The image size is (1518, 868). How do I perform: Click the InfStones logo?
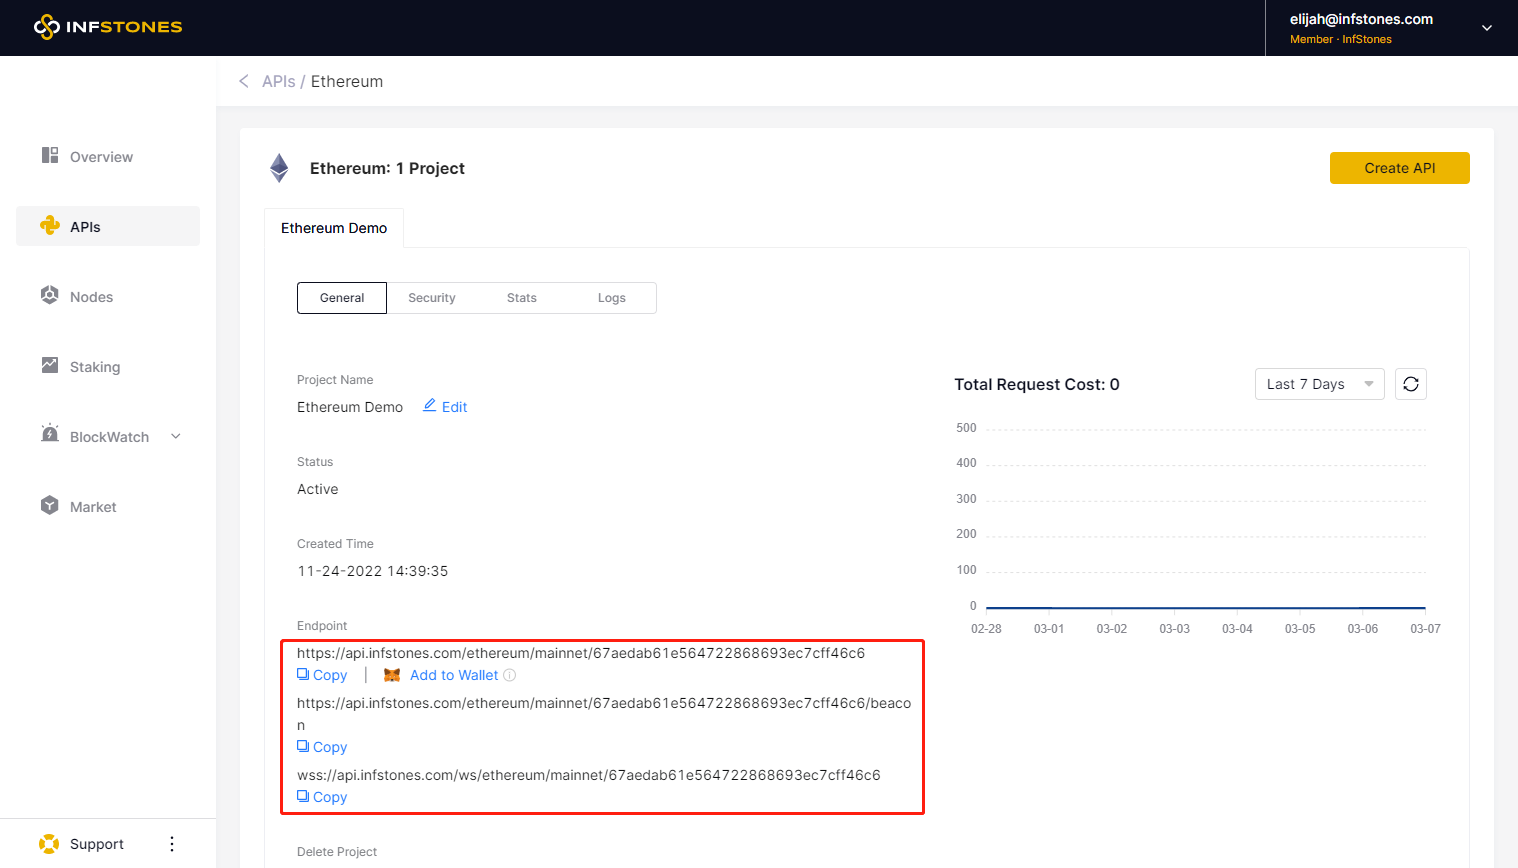click(108, 27)
